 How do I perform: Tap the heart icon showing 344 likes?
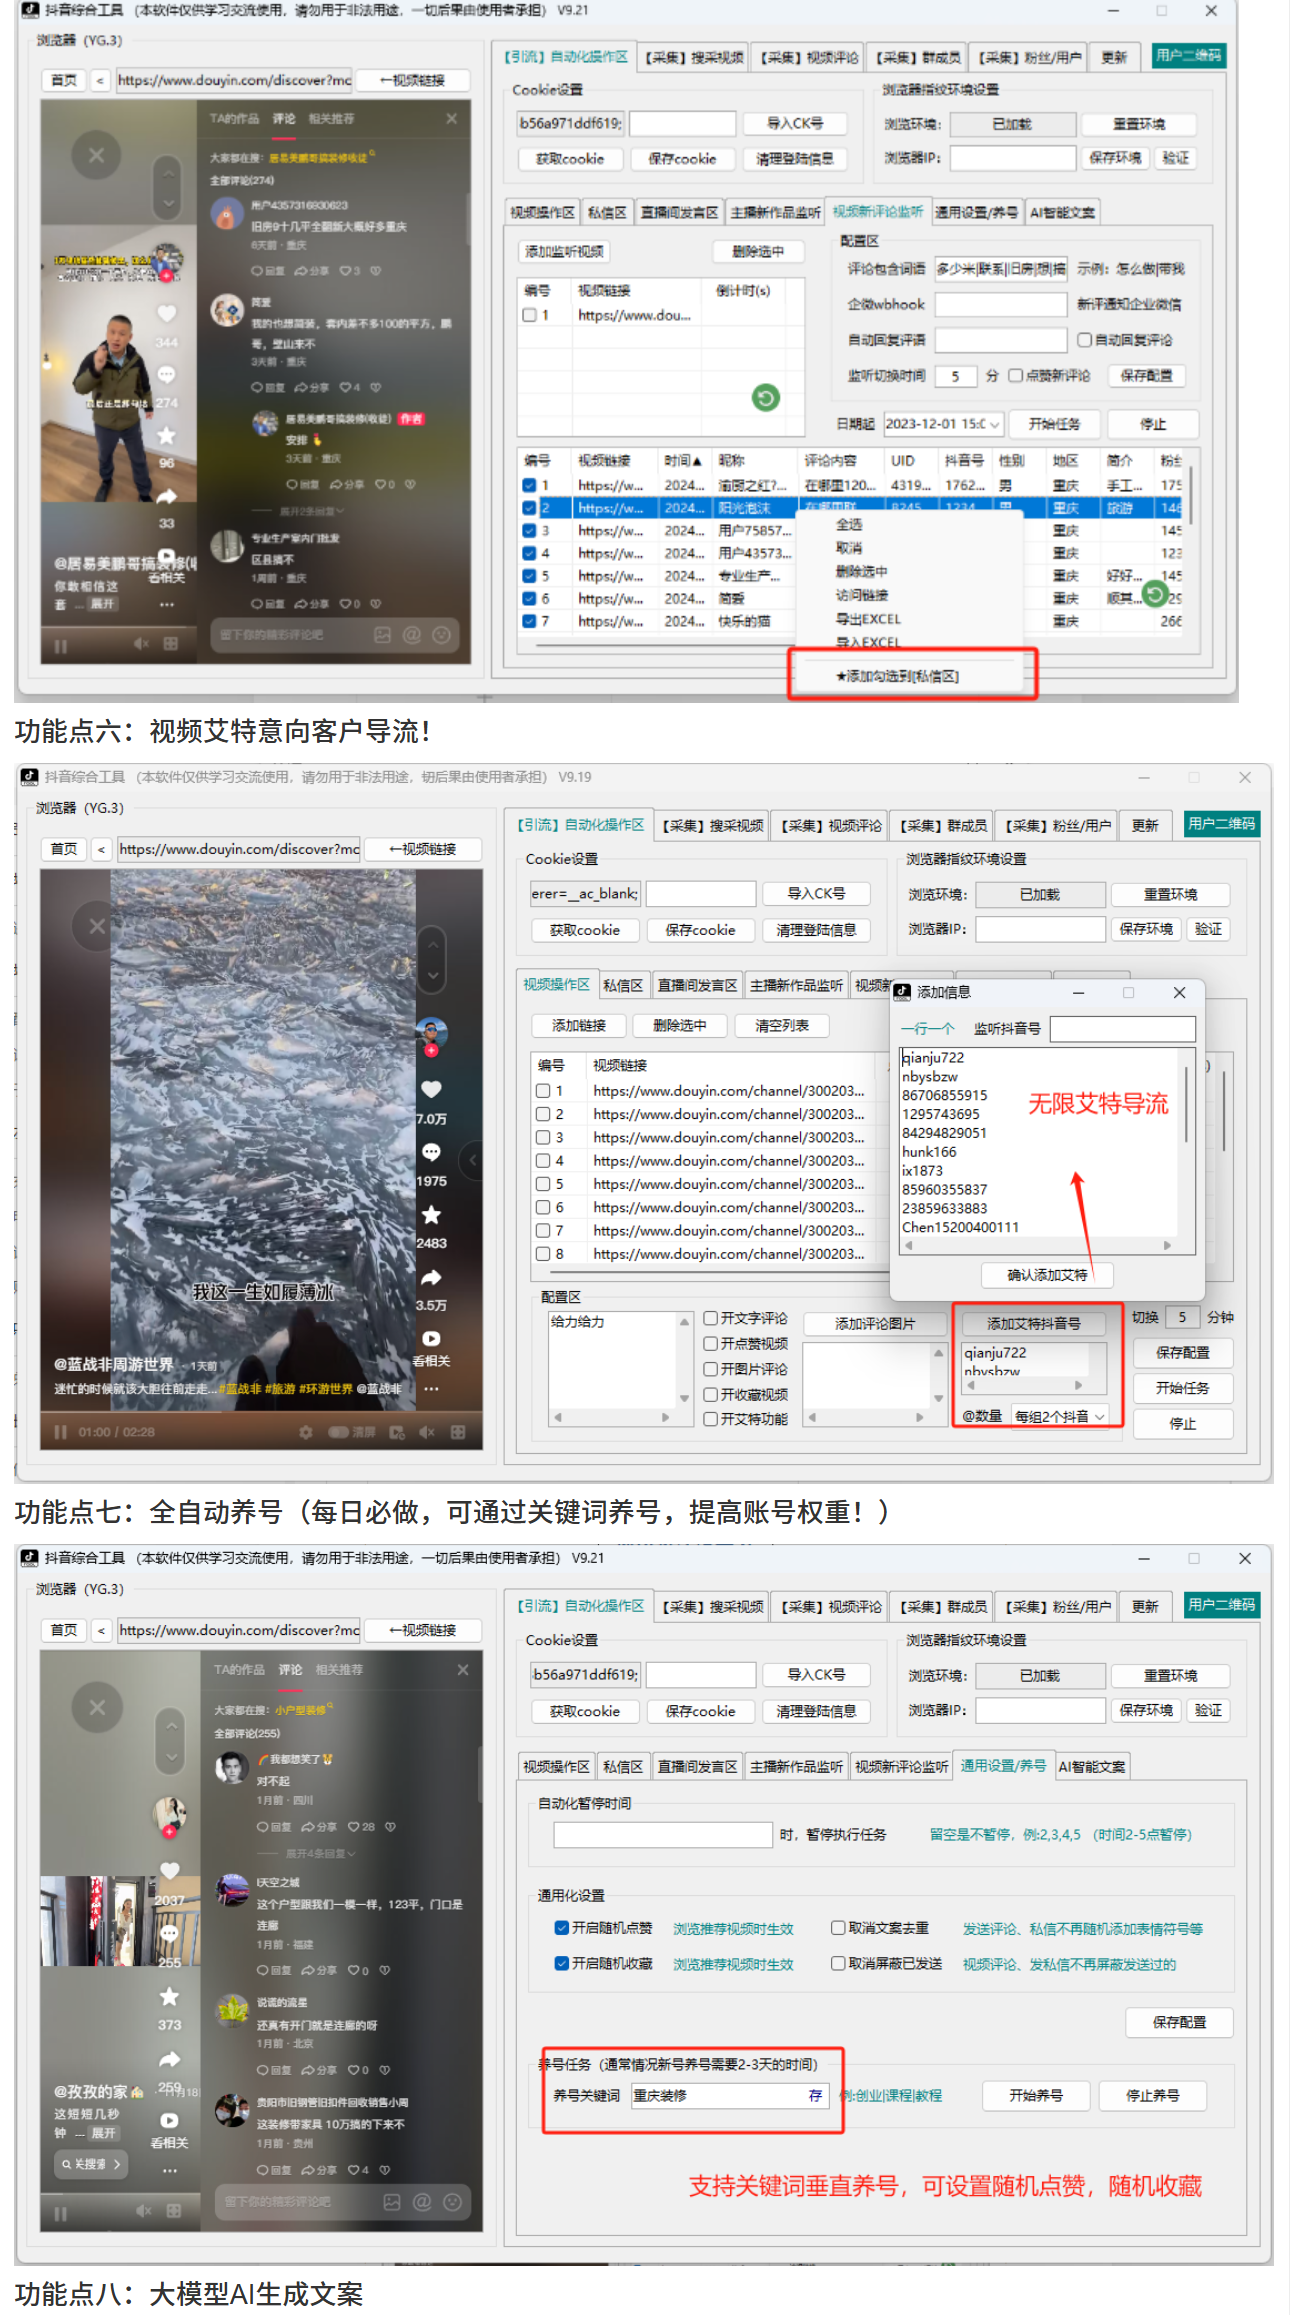point(166,313)
